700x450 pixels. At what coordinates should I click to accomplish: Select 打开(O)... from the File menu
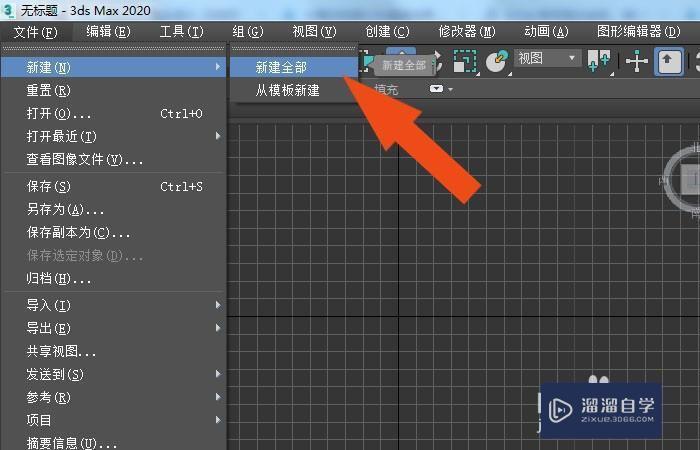click(x=113, y=113)
